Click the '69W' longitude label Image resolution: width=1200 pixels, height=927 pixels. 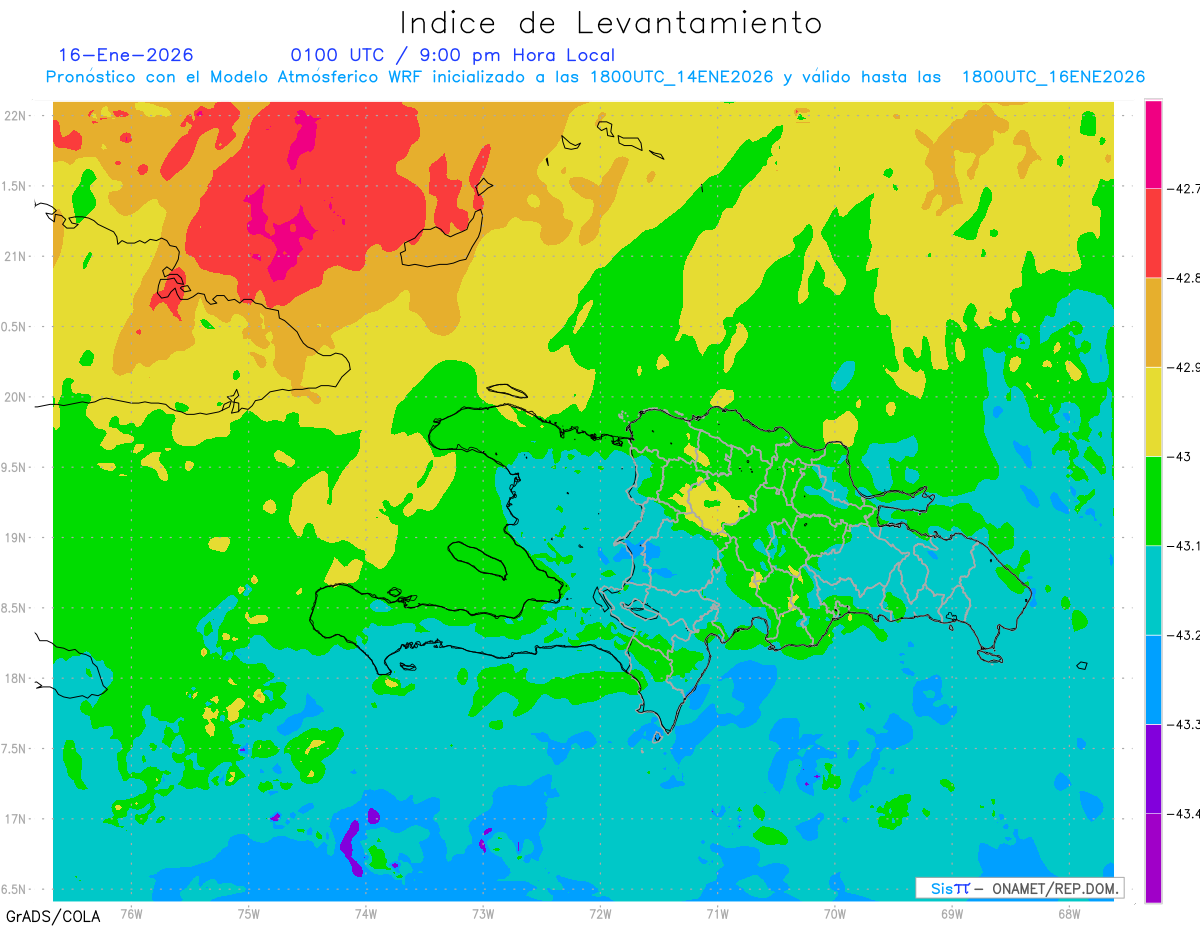coord(951,913)
